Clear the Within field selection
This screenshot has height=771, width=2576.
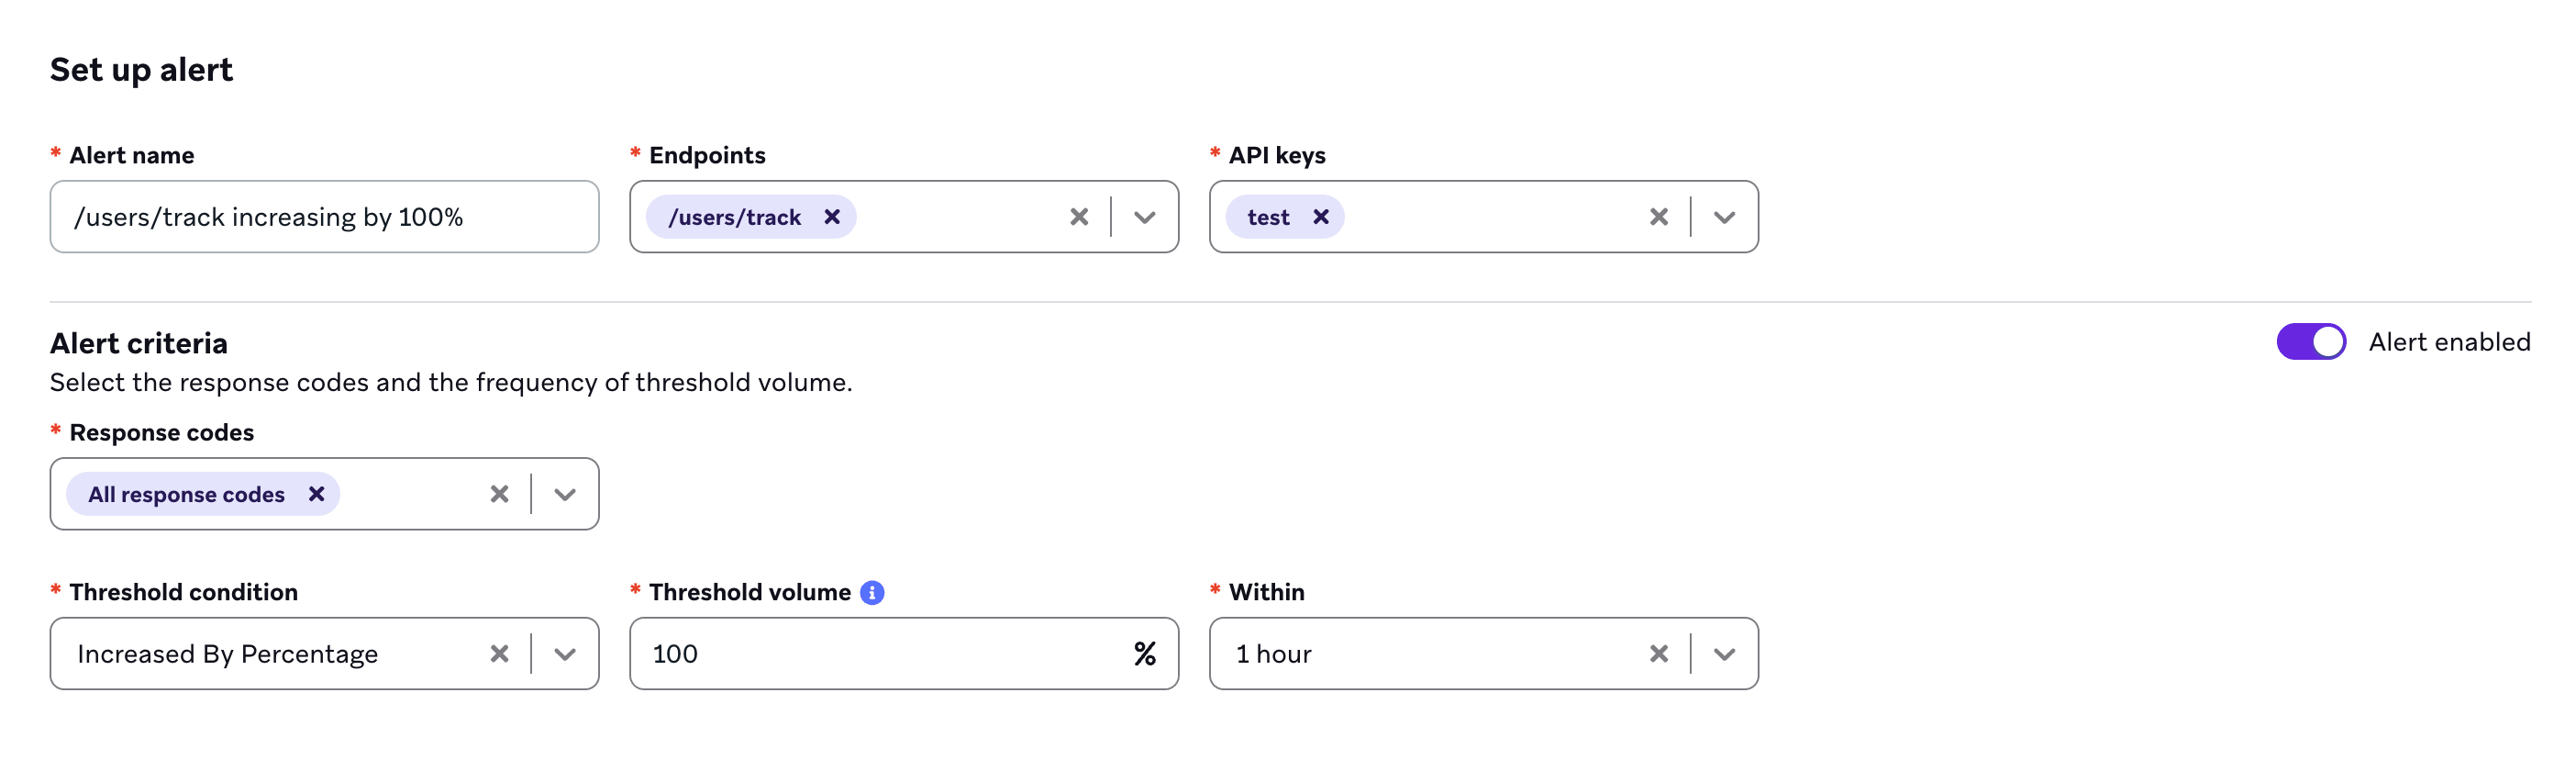[x=1658, y=653]
